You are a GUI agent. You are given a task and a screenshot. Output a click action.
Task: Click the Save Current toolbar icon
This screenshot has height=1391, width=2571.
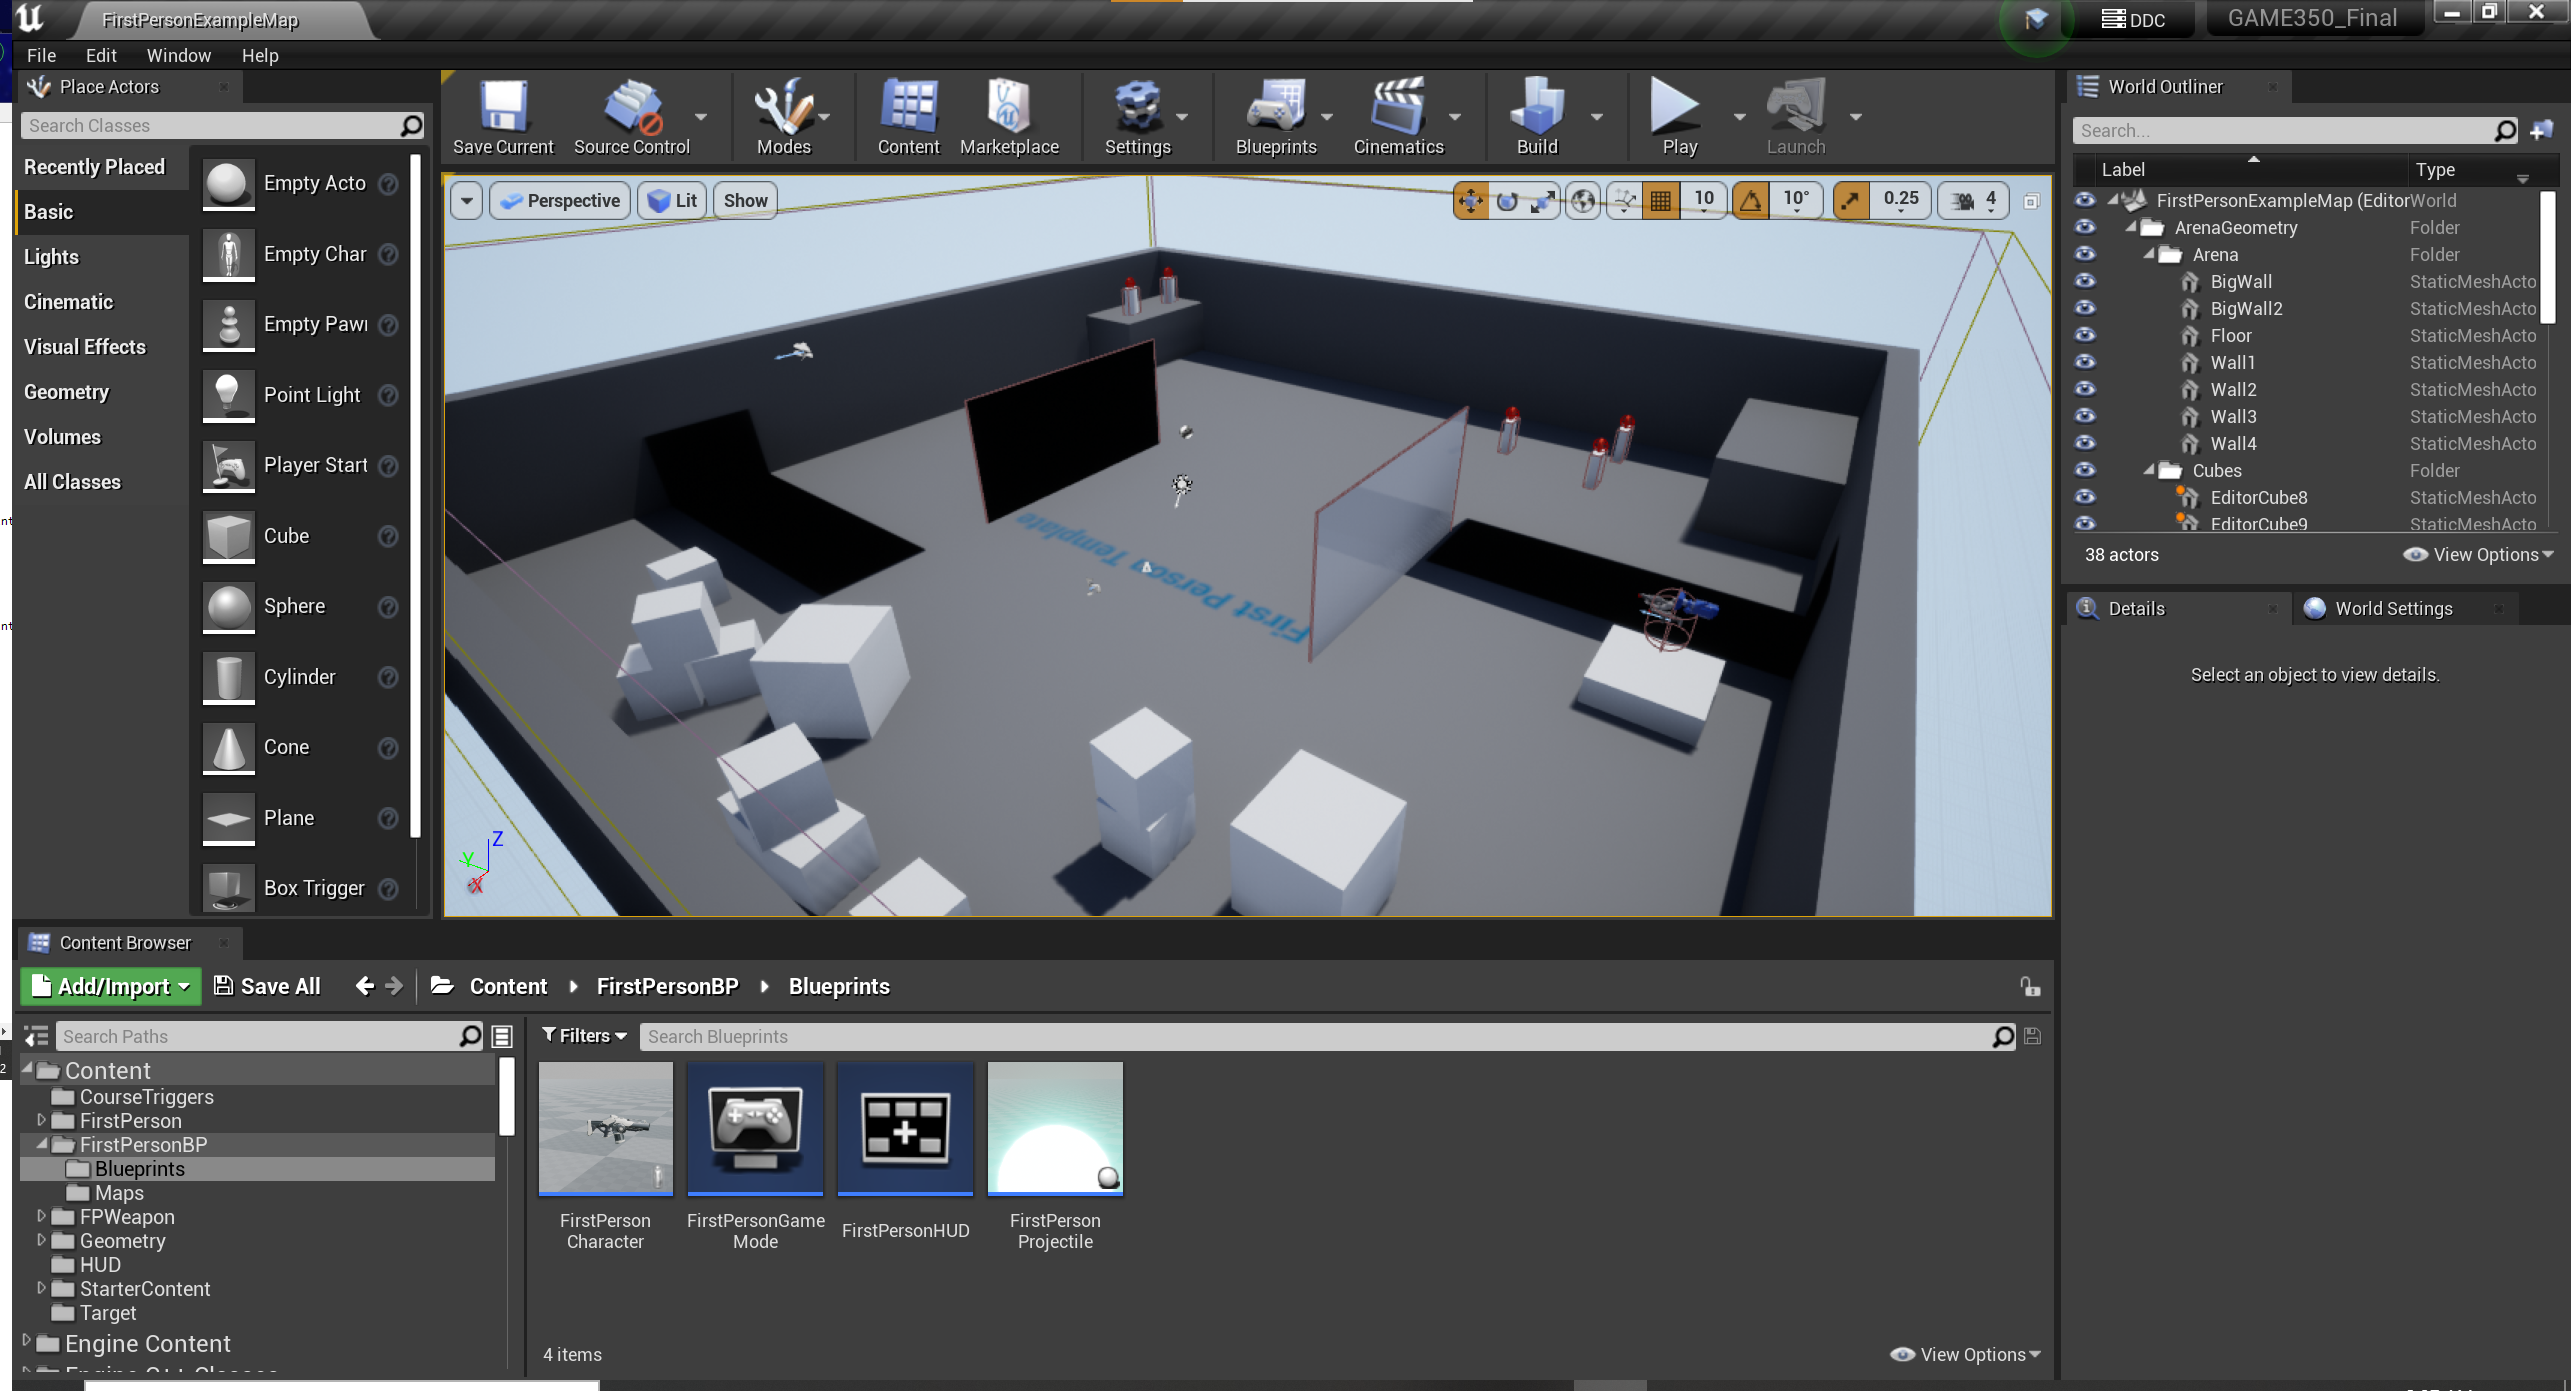[x=503, y=116]
